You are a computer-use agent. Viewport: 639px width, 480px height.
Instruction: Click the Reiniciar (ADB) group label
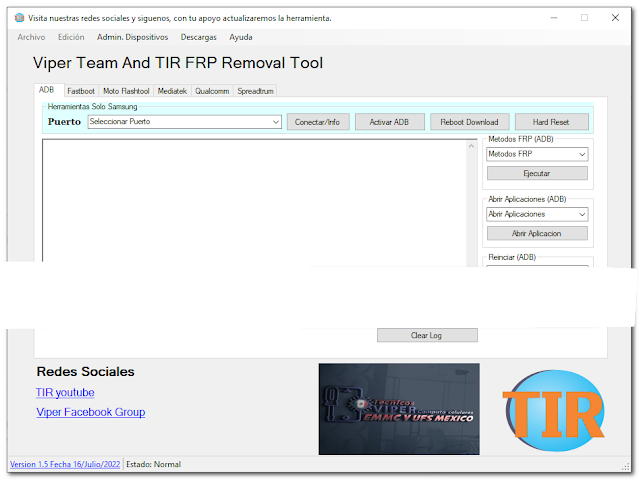[x=512, y=257]
